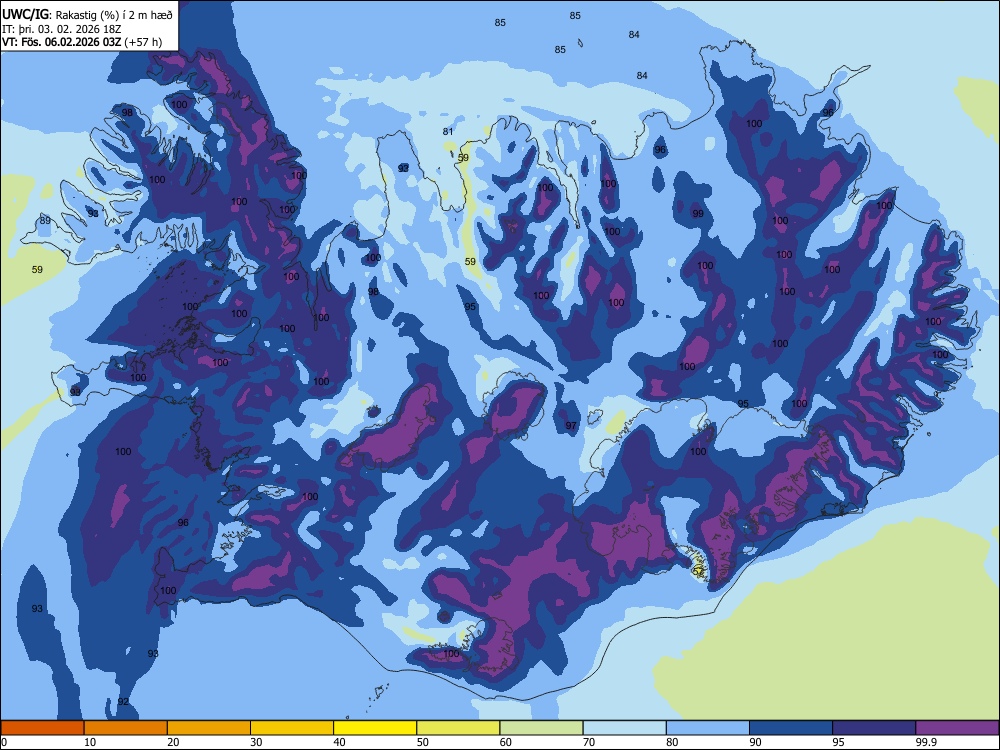The width and height of the screenshot is (1000, 750).
Task: Click the '89' humidity value near the west coast
Action: 45,221
